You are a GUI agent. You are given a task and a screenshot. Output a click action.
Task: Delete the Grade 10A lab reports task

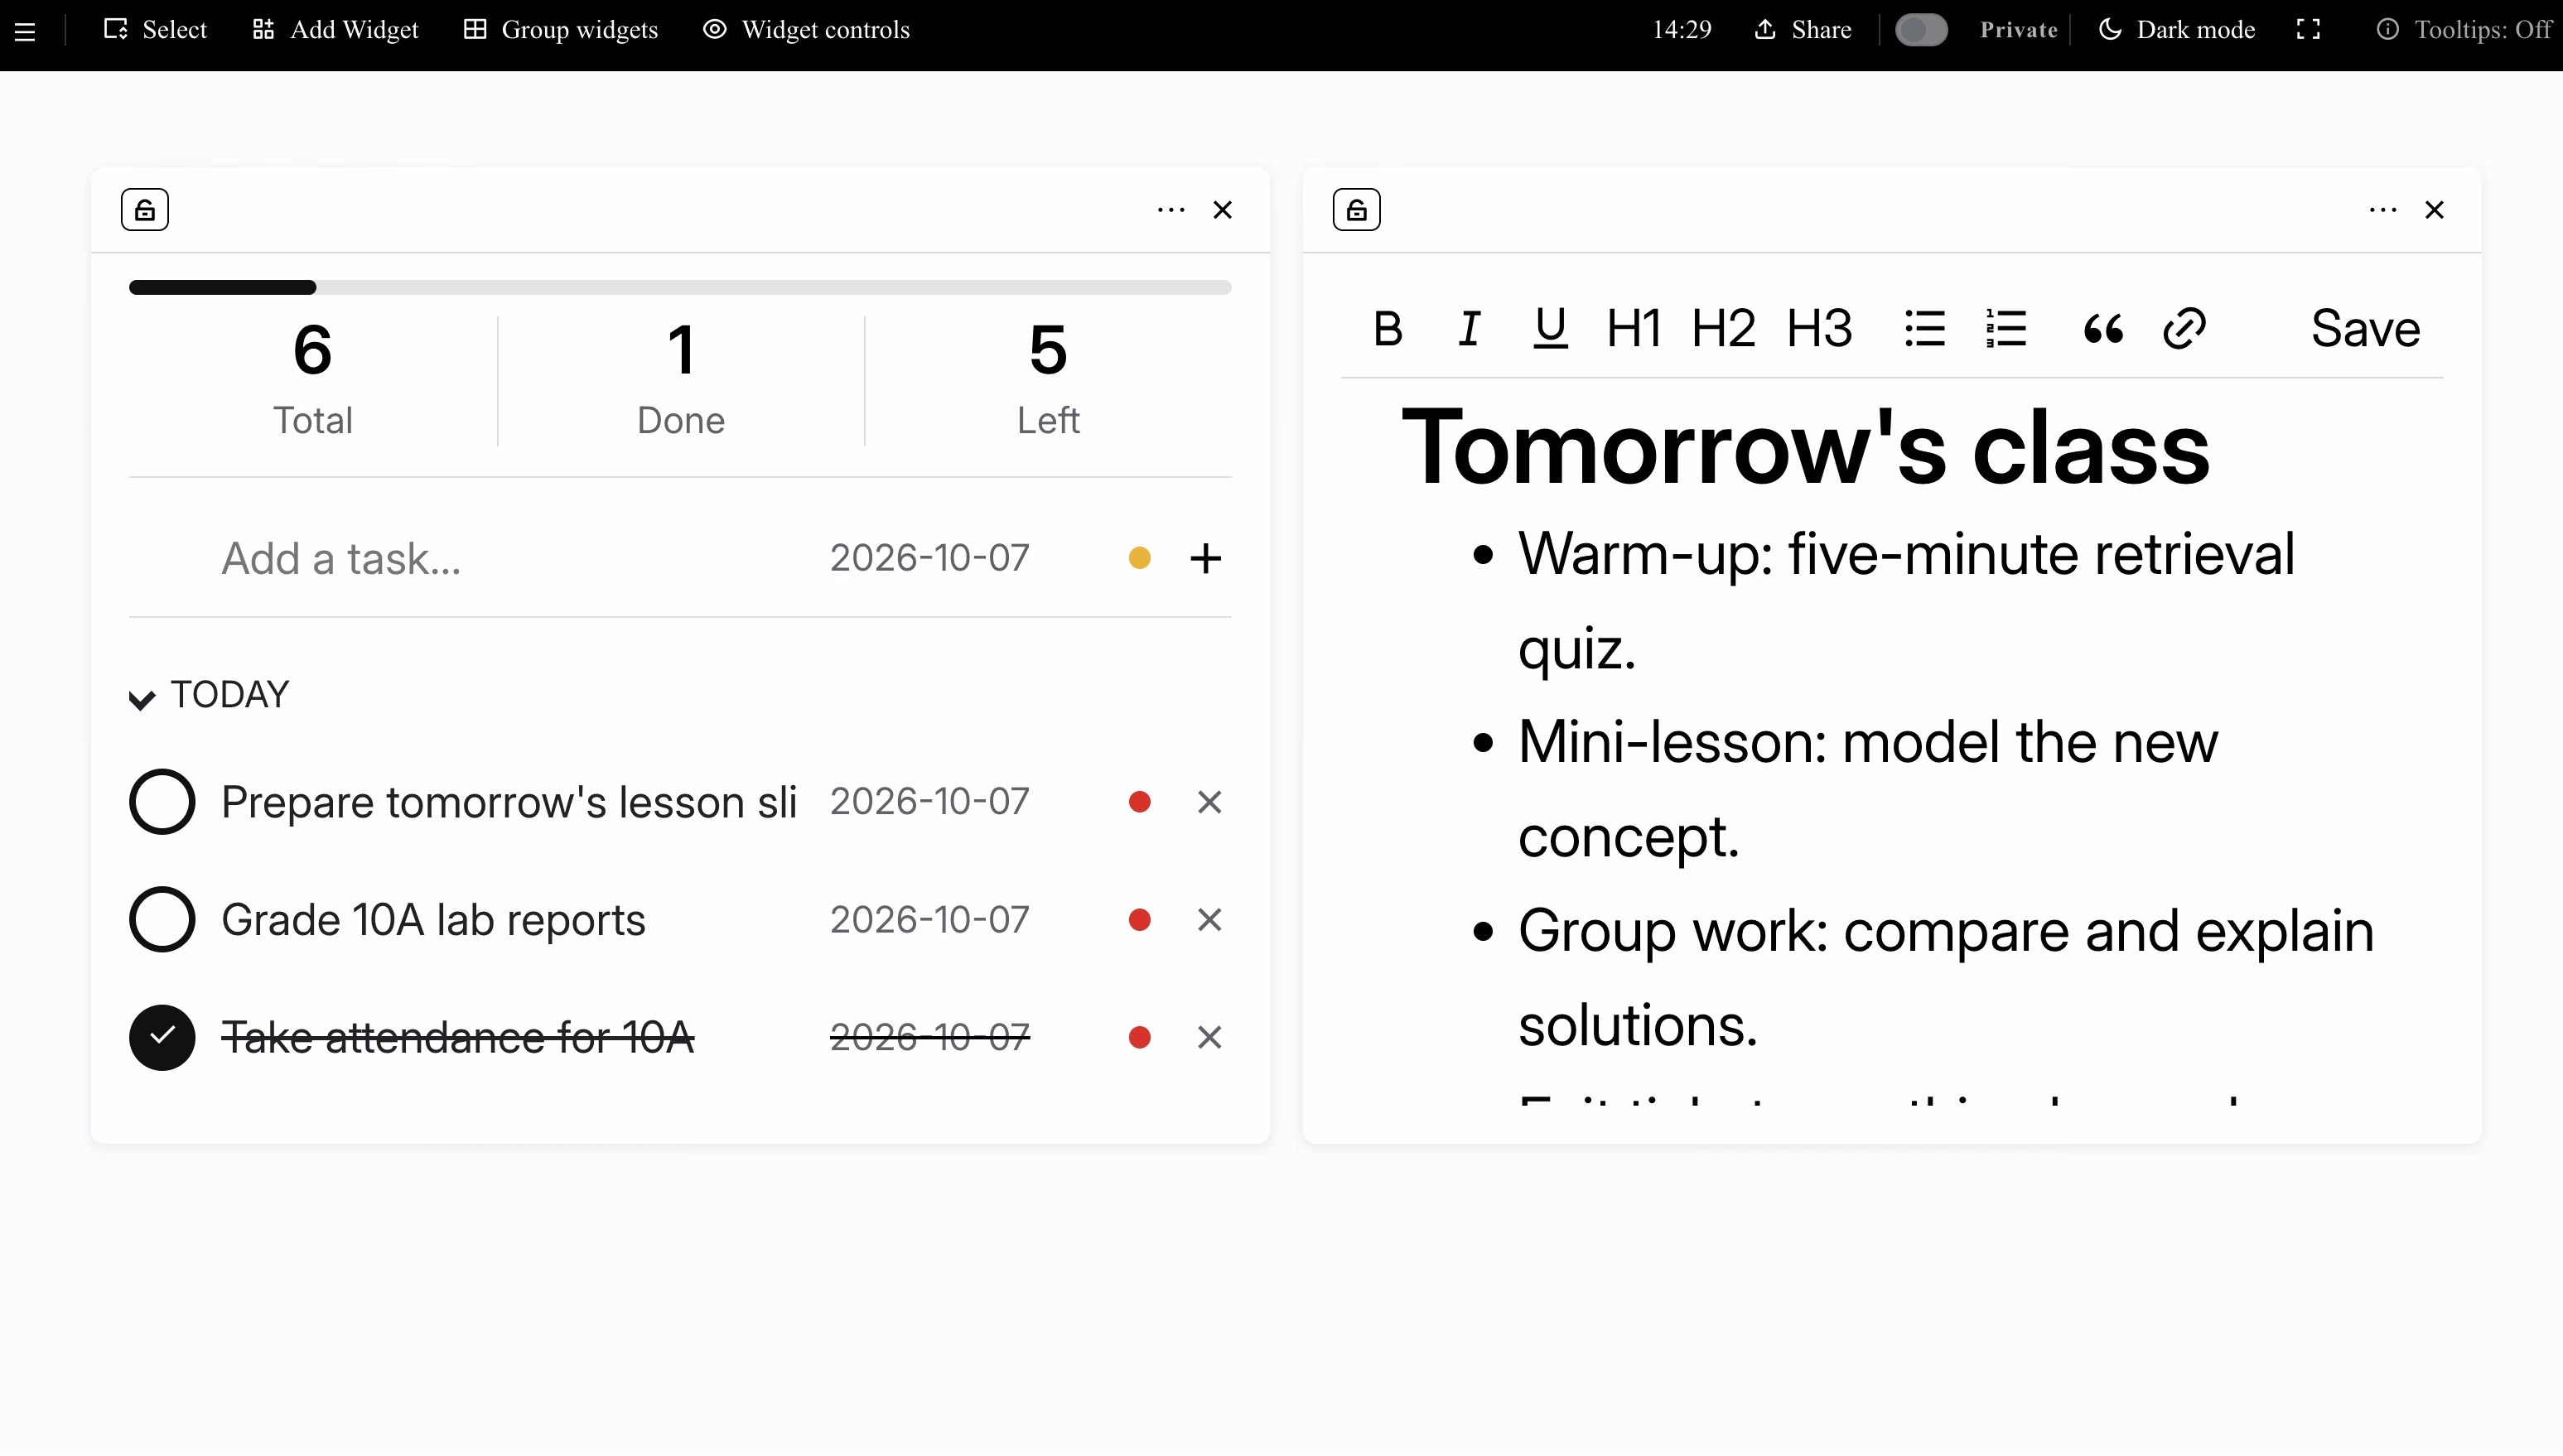pyautogui.click(x=1210, y=920)
